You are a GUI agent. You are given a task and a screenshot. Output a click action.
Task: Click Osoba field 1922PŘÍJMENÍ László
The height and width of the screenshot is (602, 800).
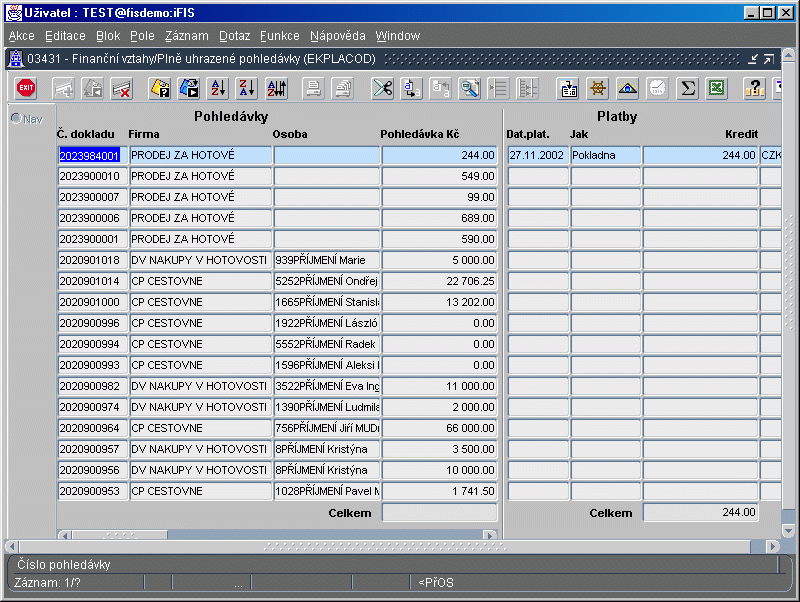[x=327, y=323]
